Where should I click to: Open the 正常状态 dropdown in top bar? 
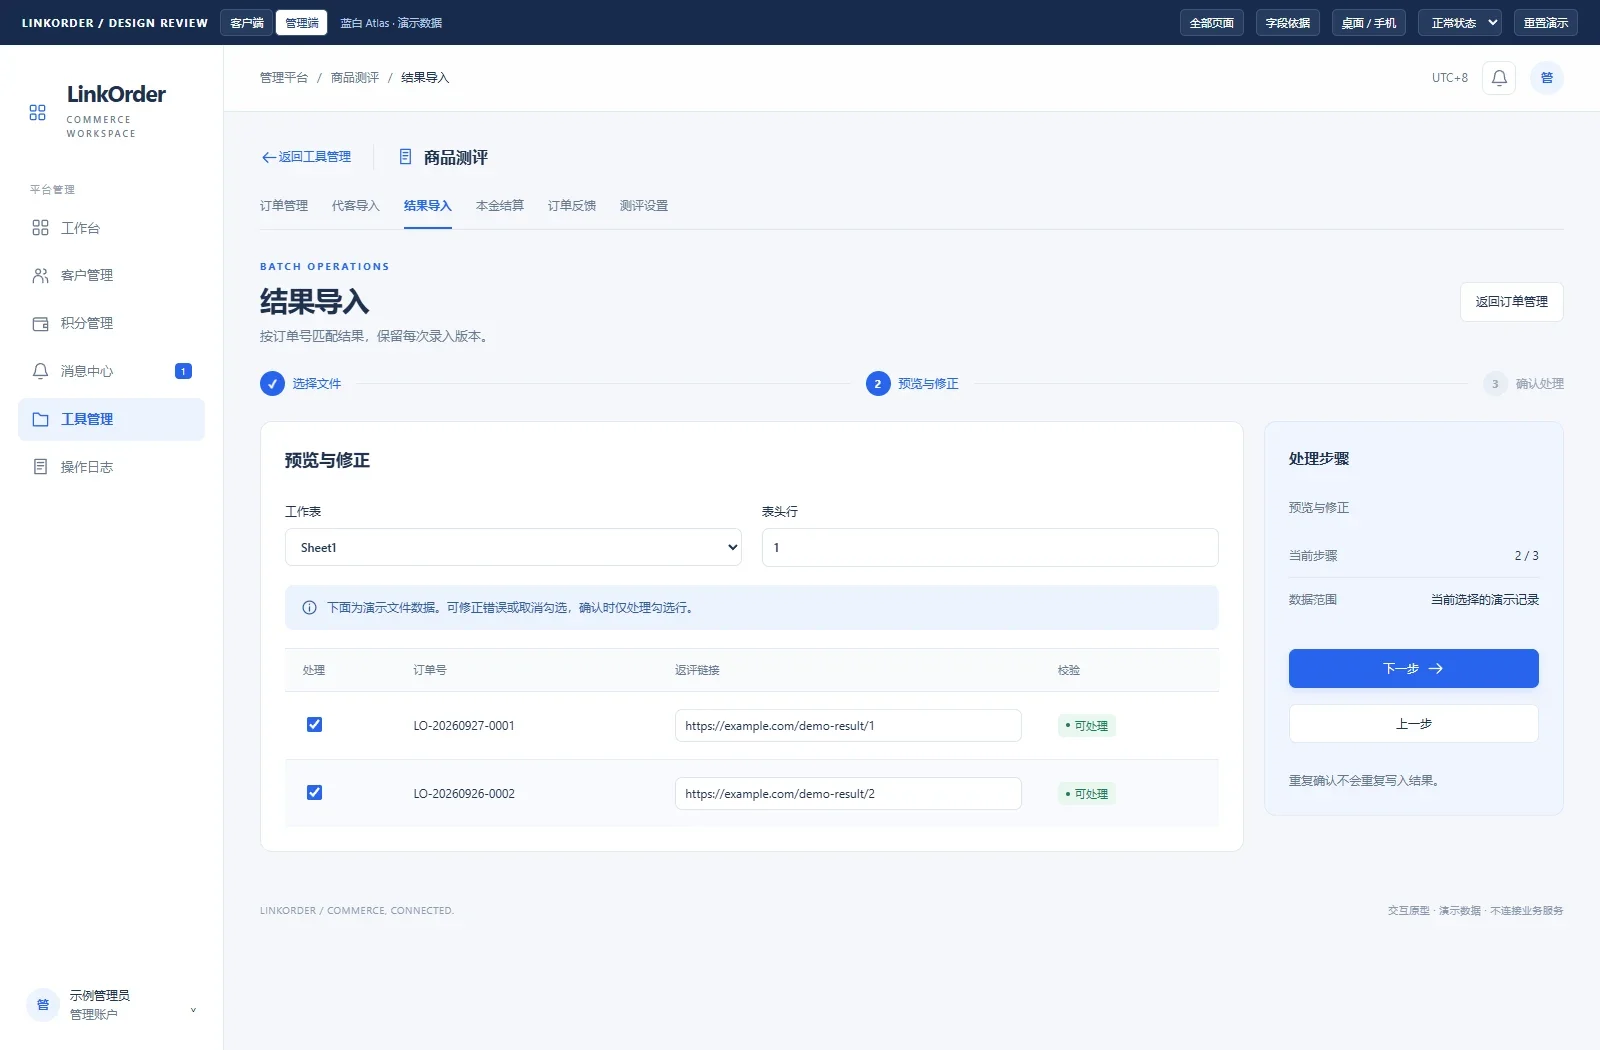point(1460,23)
